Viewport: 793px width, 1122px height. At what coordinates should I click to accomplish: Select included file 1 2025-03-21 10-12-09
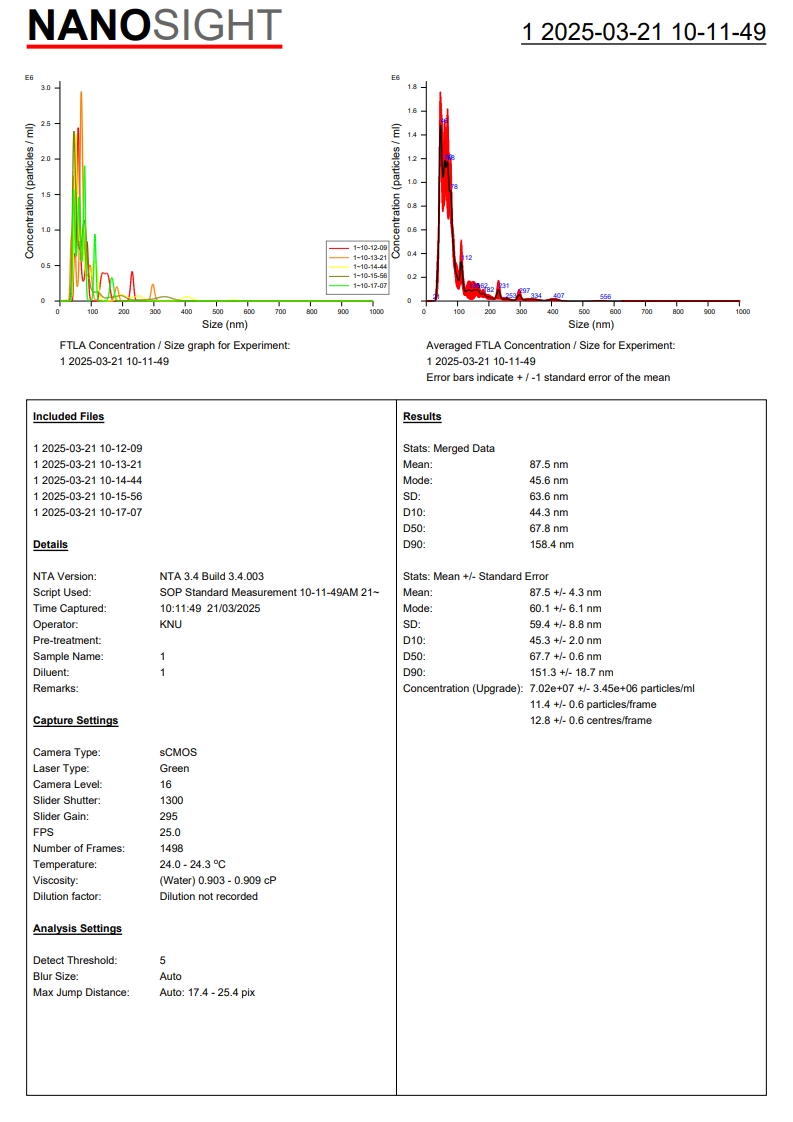click(x=87, y=449)
